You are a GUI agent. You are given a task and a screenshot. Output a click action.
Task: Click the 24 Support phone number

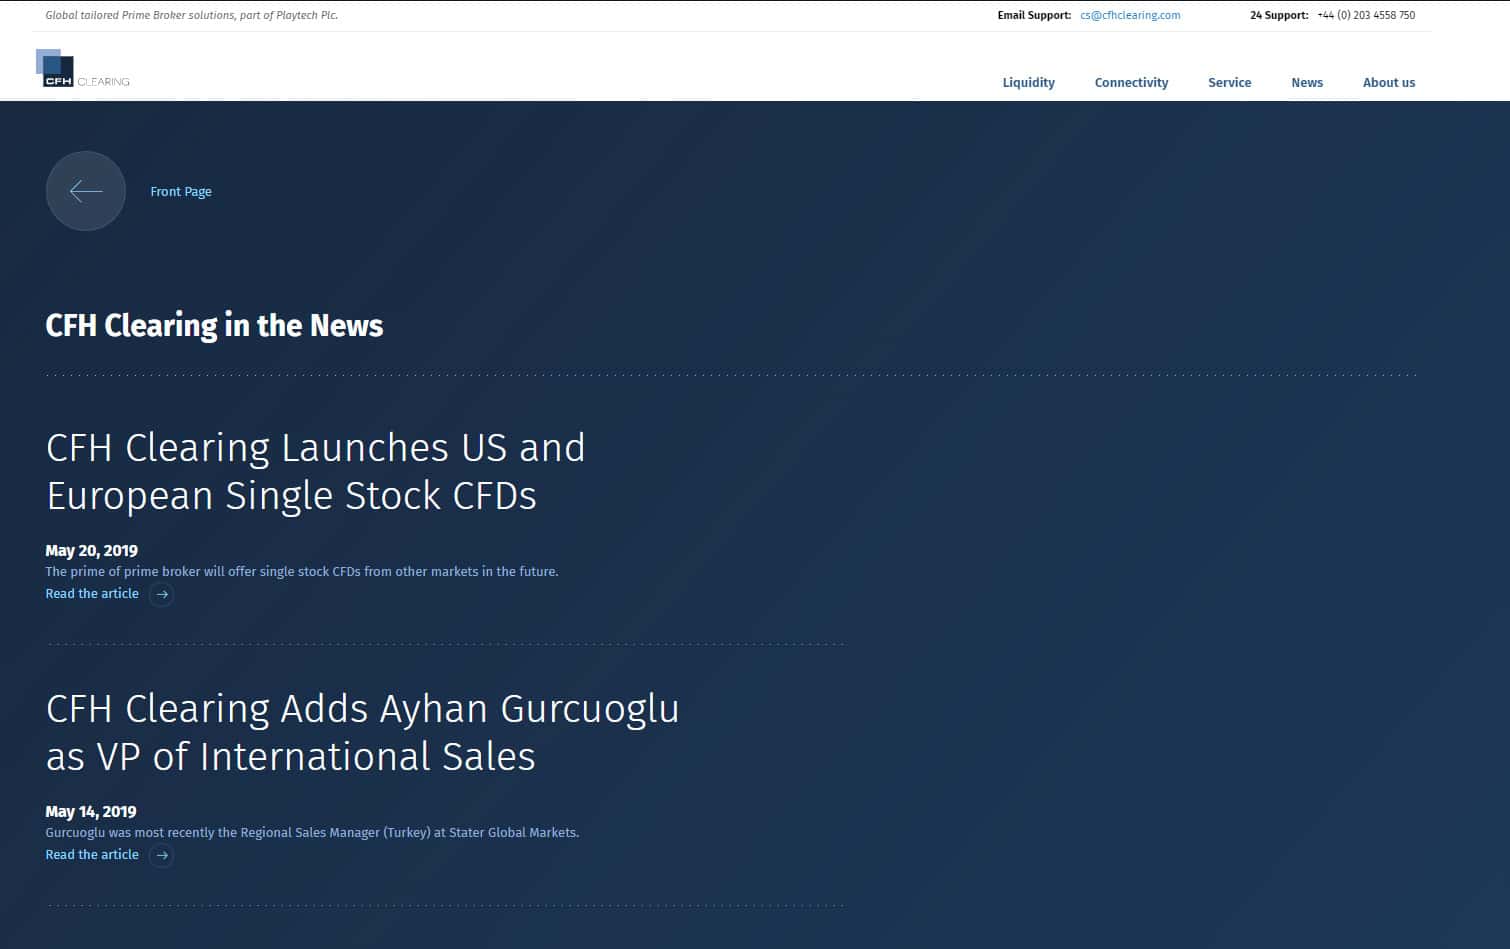pyautogui.click(x=1365, y=16)
